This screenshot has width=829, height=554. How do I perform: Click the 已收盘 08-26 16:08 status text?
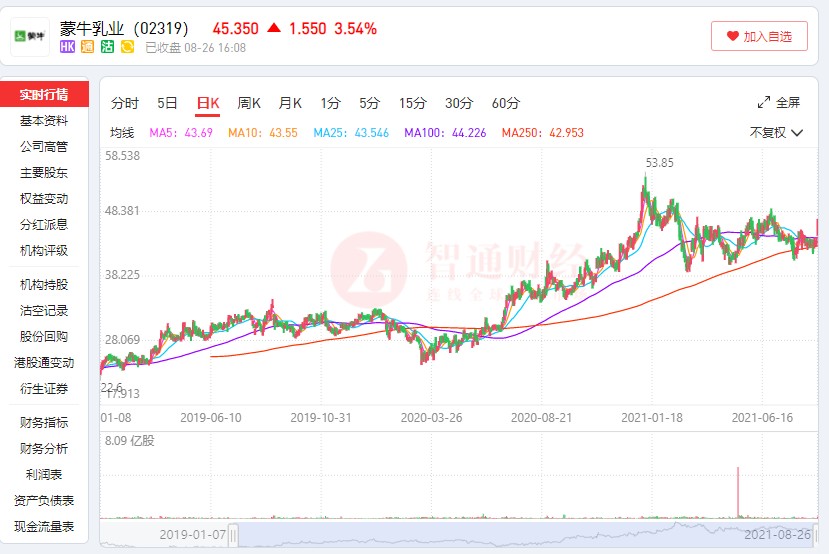click(196, 48)
